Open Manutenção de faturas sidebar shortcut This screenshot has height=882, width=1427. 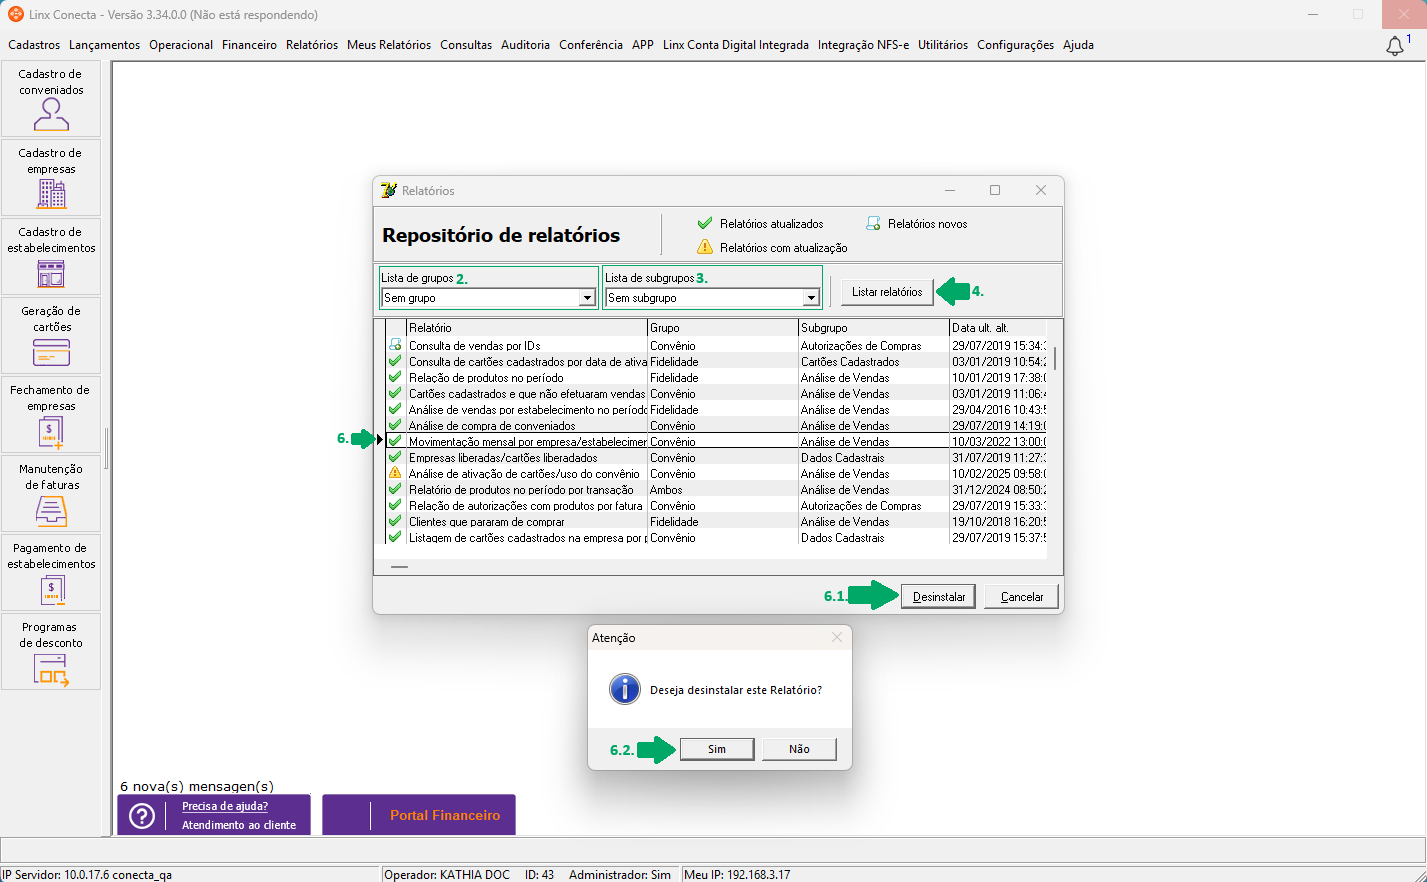click(51, 494)
